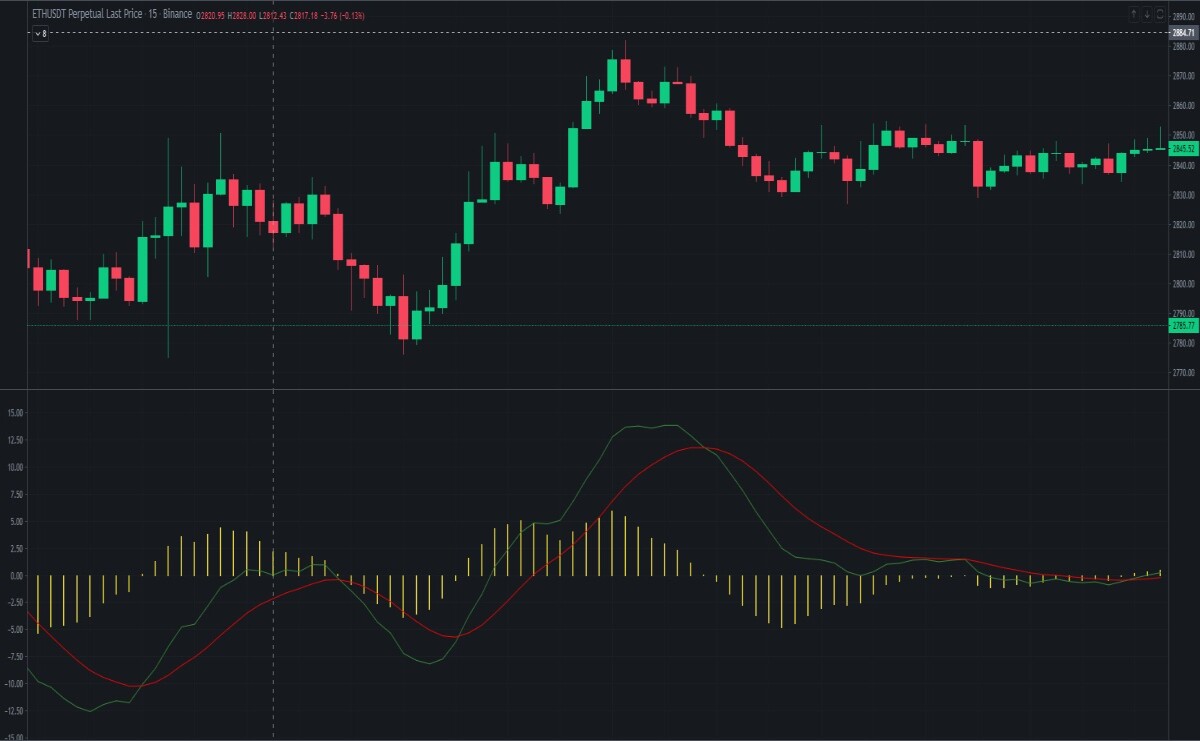The height and width of the screenshot is (741, 1200).
Task: Click the 15.00 indicator axis label
Action: pos(15,412)
